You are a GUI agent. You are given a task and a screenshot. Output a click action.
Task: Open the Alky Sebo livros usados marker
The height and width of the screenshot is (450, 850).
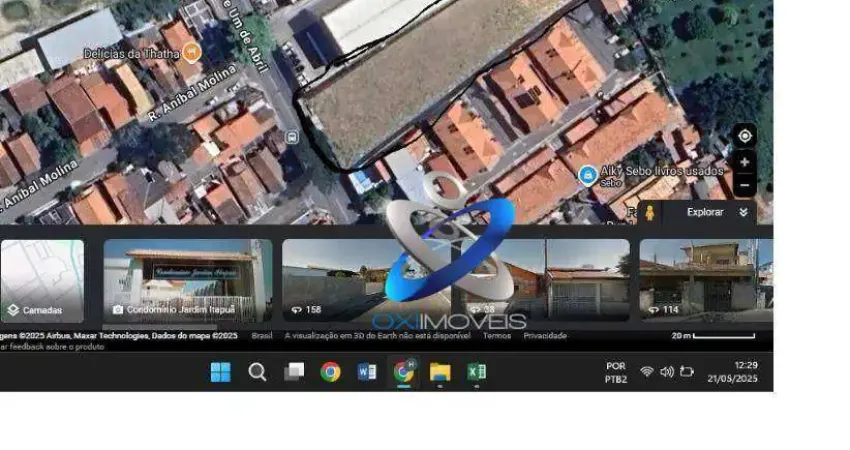(588, 176)
